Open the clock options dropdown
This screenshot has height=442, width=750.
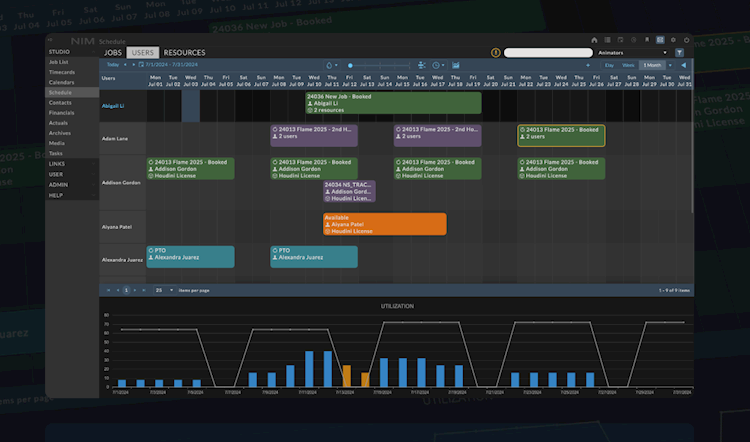pyautogui.click(x=438, y=65)
